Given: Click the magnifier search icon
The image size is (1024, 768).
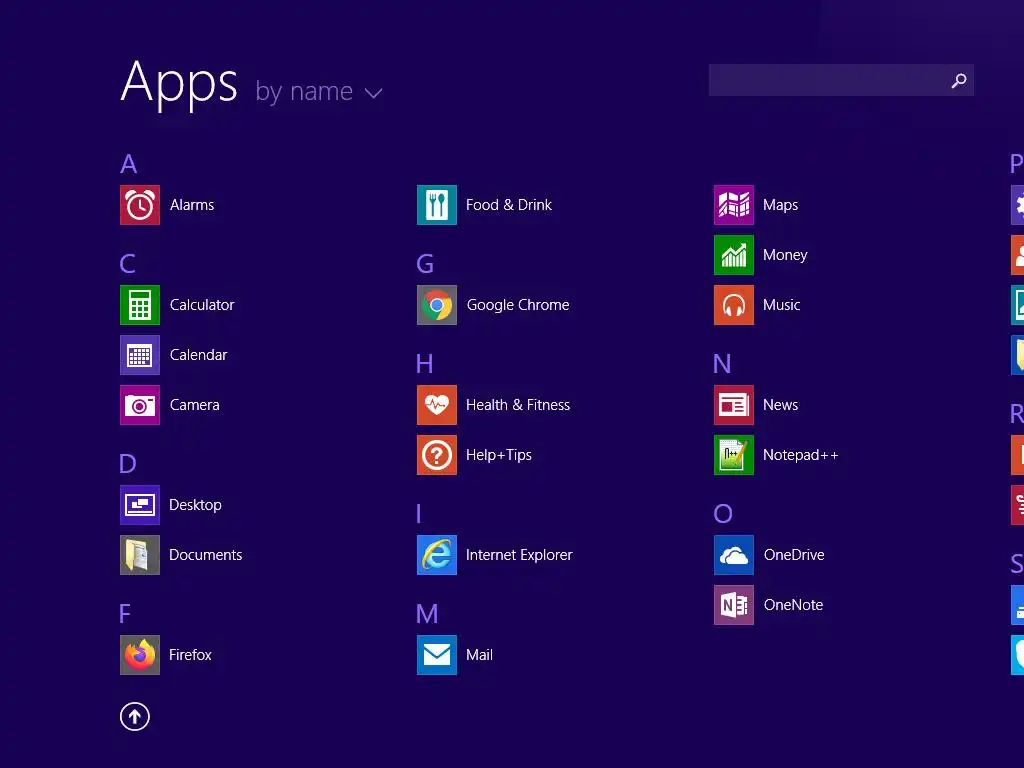Looking at the screenshot, I should click(959, 80).
